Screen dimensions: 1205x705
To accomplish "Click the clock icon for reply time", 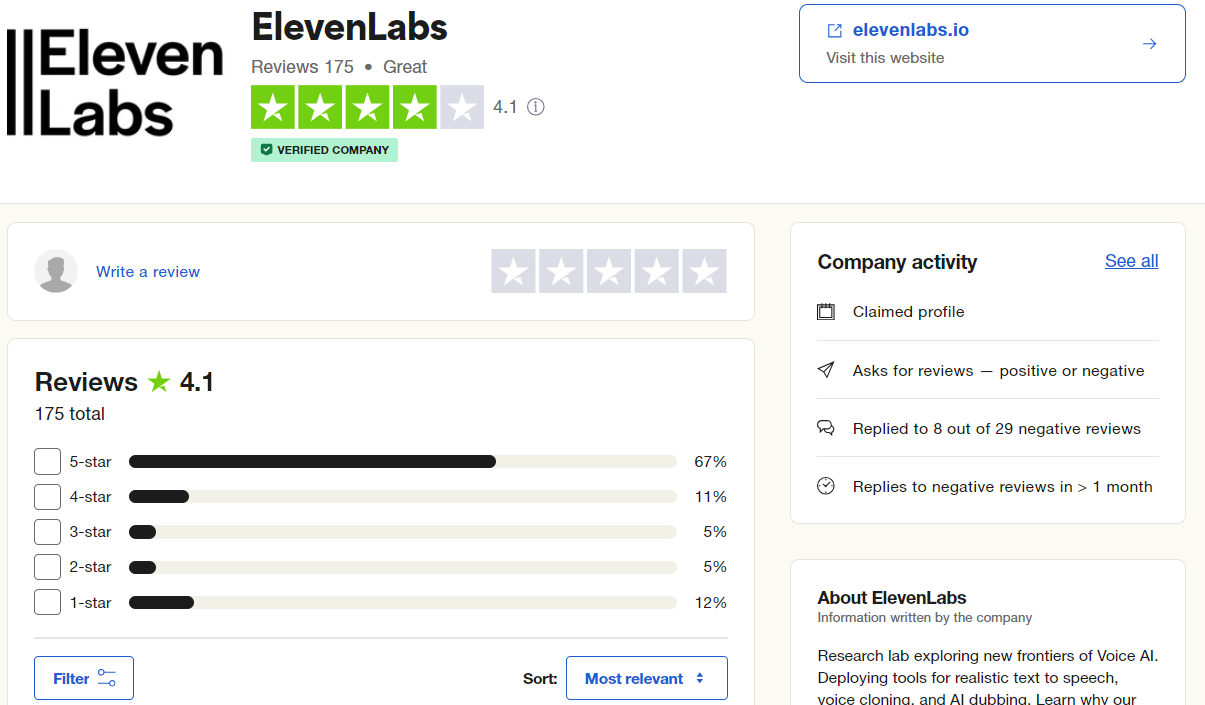I will tap(826, 486).
